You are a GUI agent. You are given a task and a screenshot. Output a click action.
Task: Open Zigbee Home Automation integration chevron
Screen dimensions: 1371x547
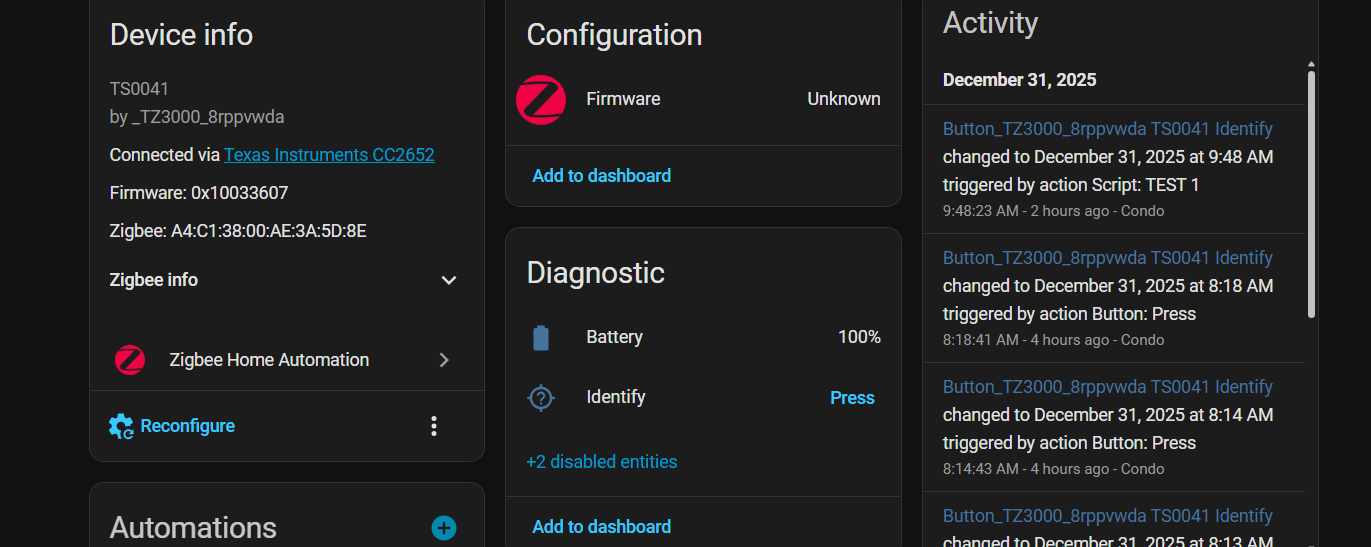click(x=445, y=360)
